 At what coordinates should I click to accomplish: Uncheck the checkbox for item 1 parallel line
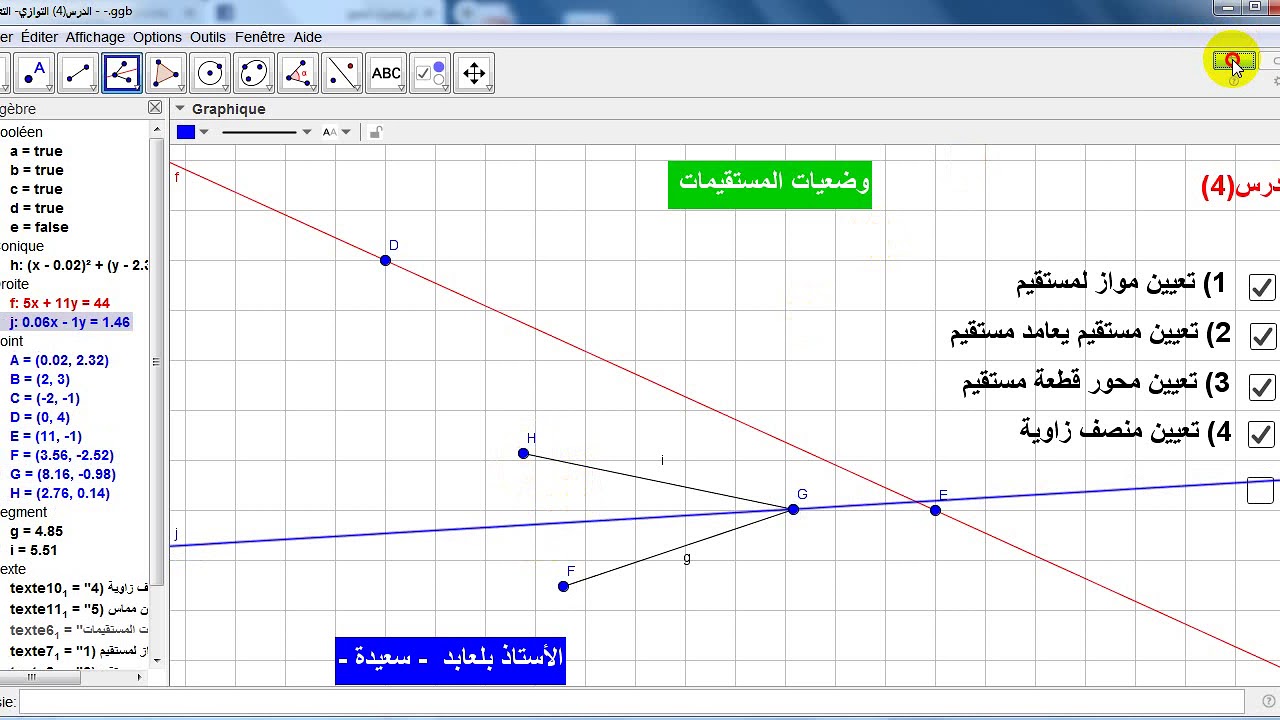1262,287
